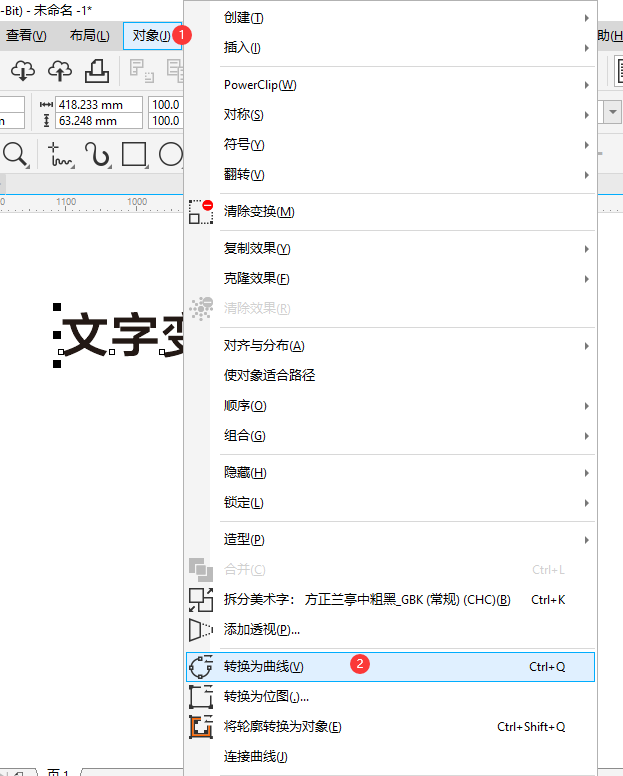The width and height of the screenshot is (623, 776).
Task: Open 组合(G) submenu
Action: point(390,436)
